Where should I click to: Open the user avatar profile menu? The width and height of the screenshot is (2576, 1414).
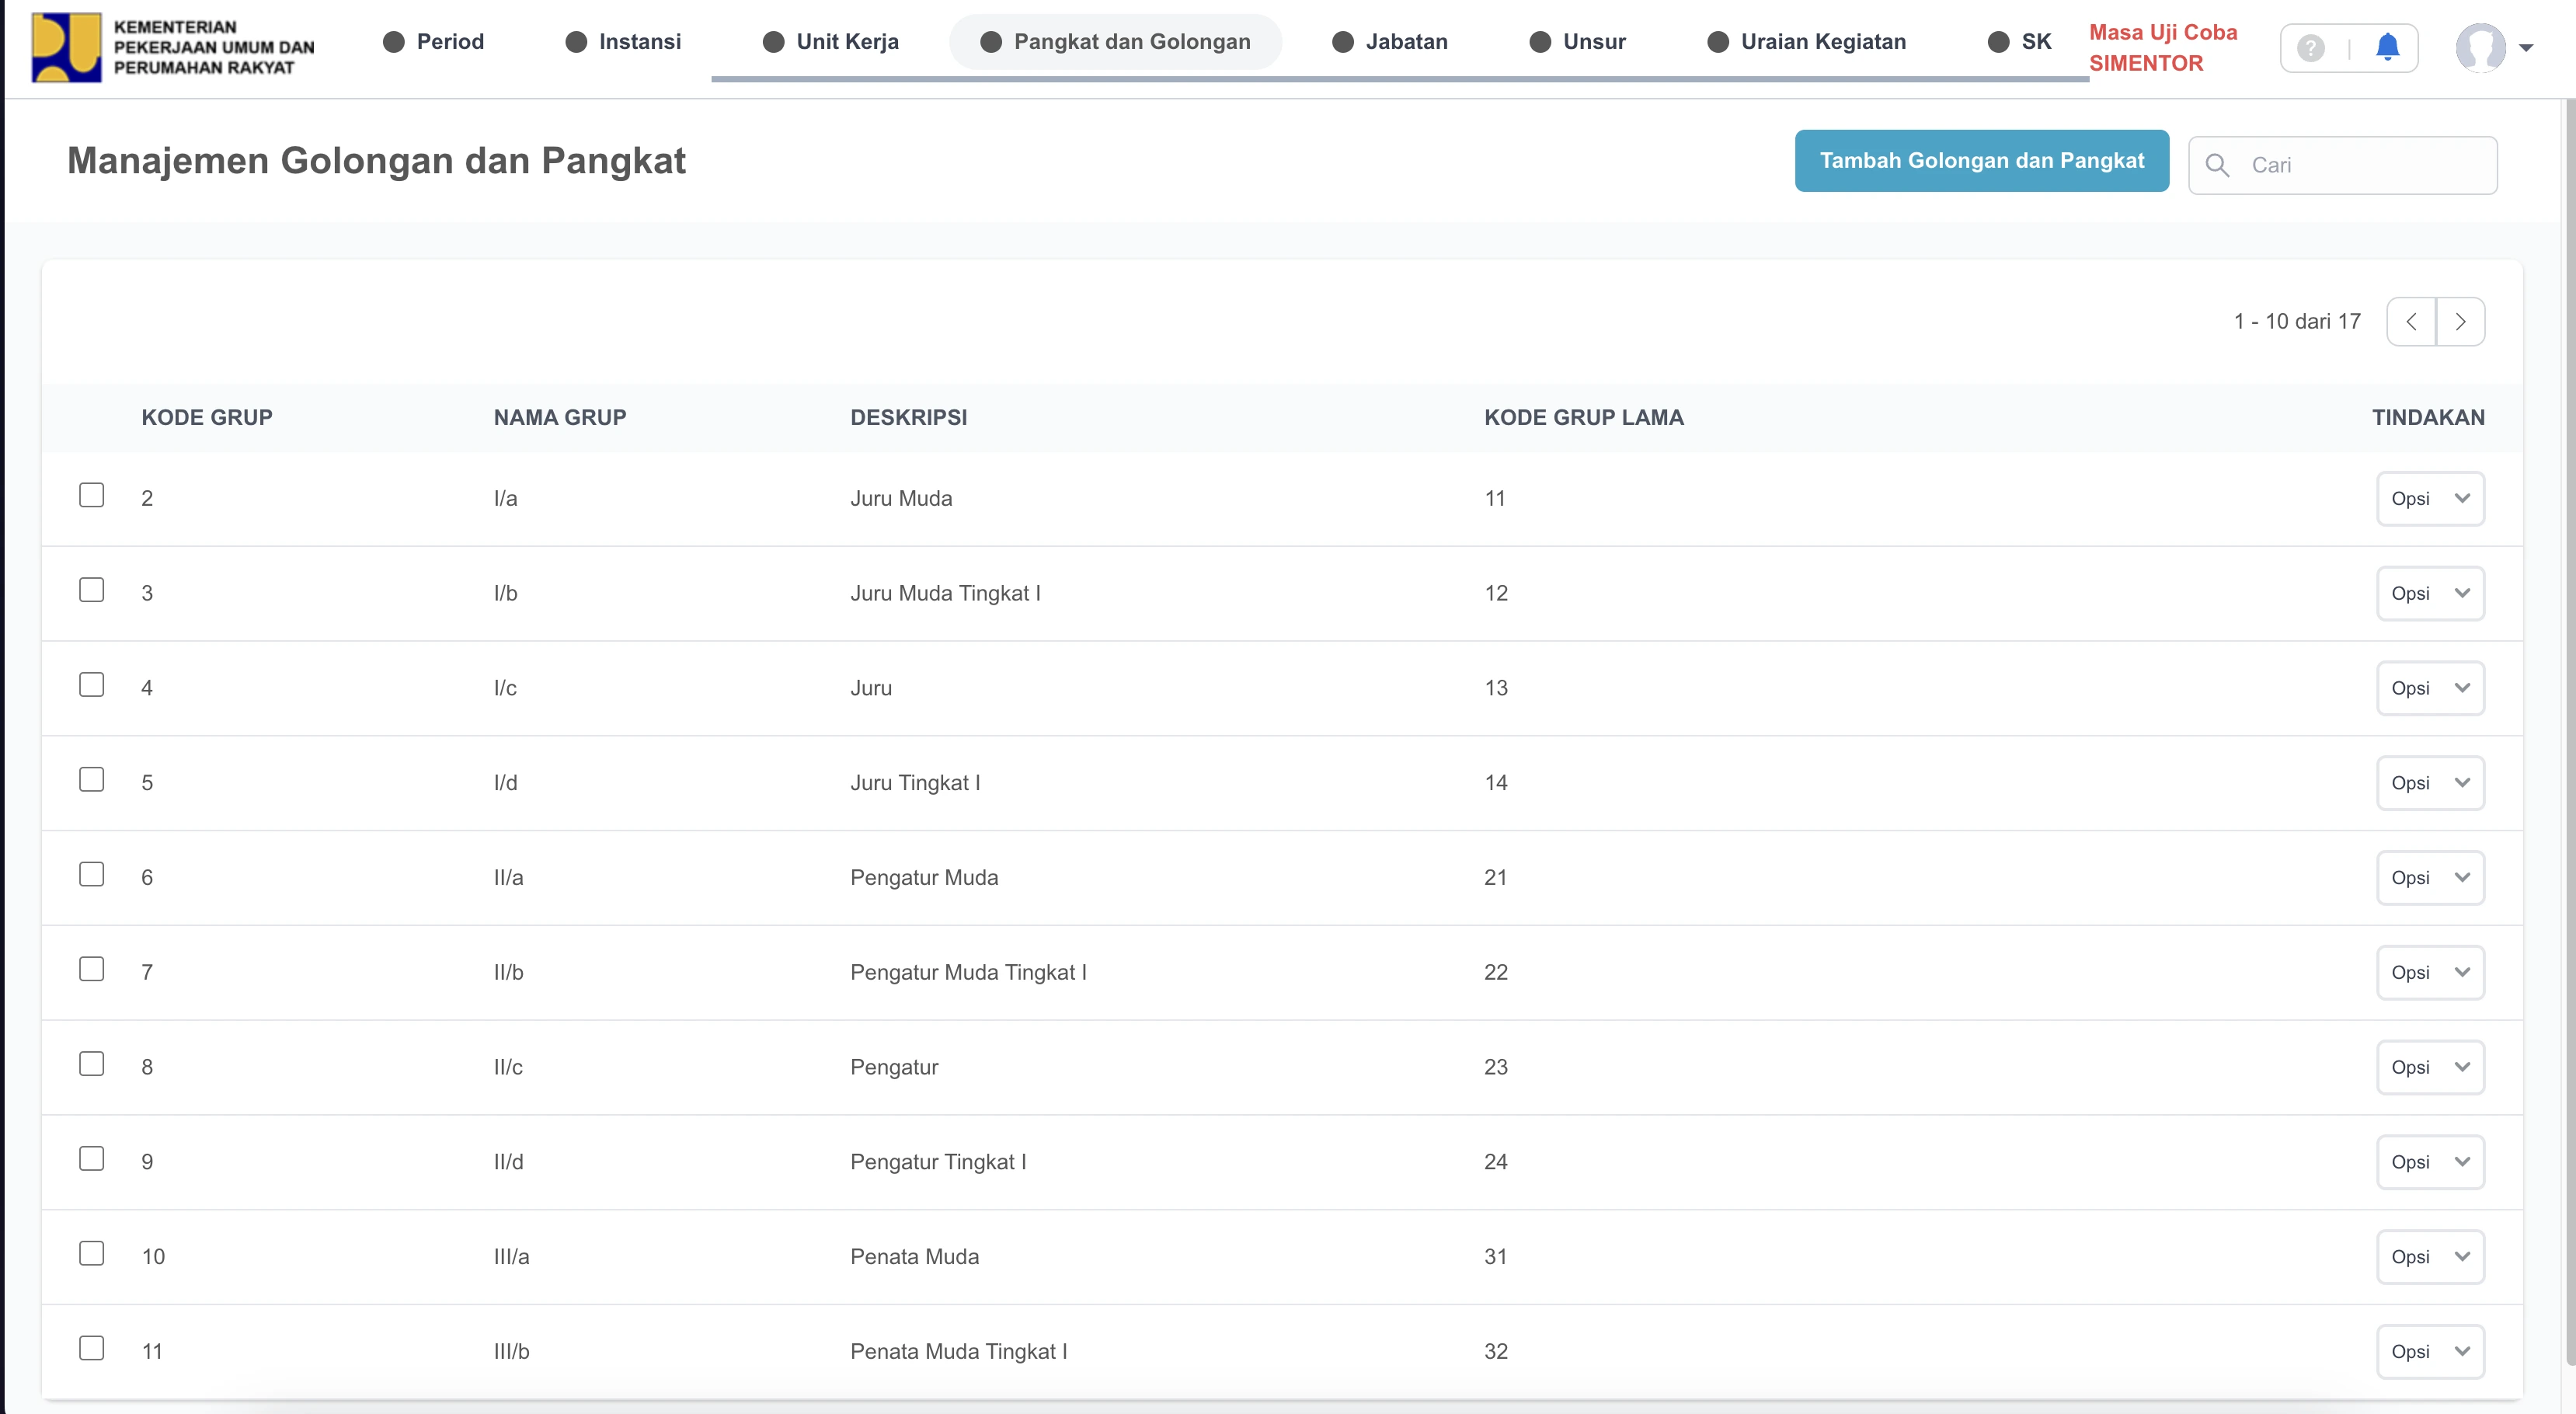coord(2481,47)
